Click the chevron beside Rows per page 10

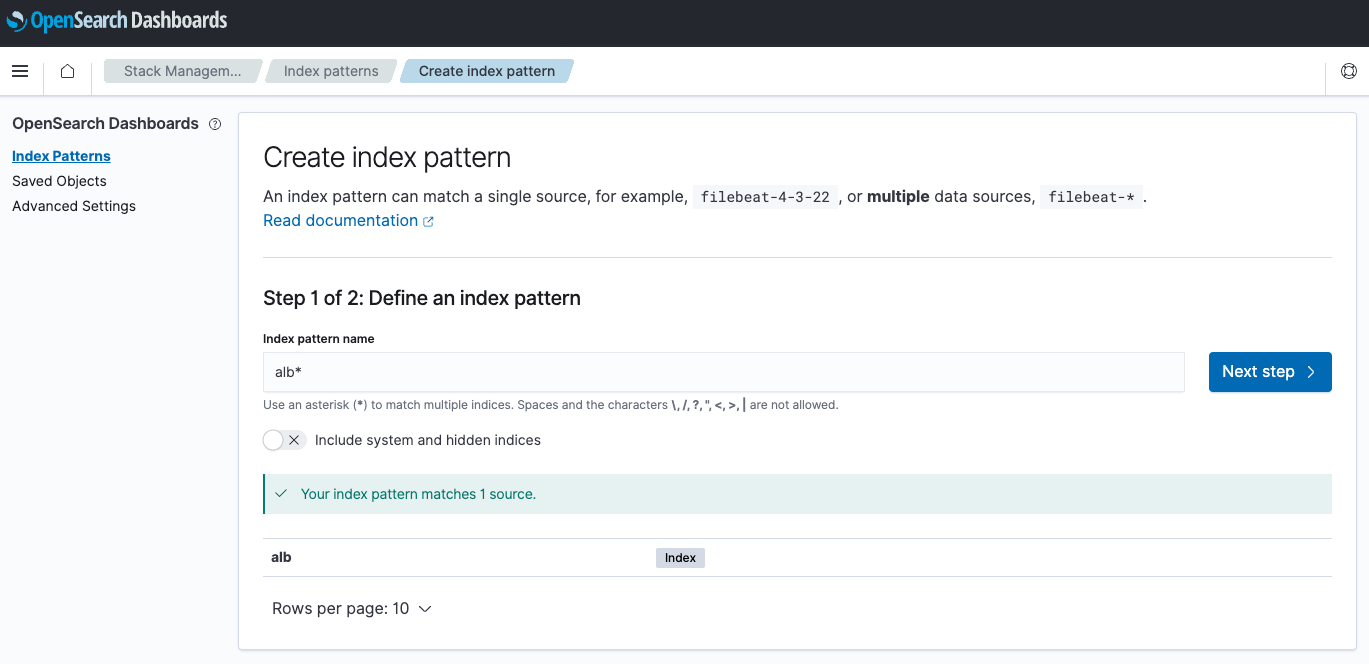pyautogui.click(x=423, y=608)
